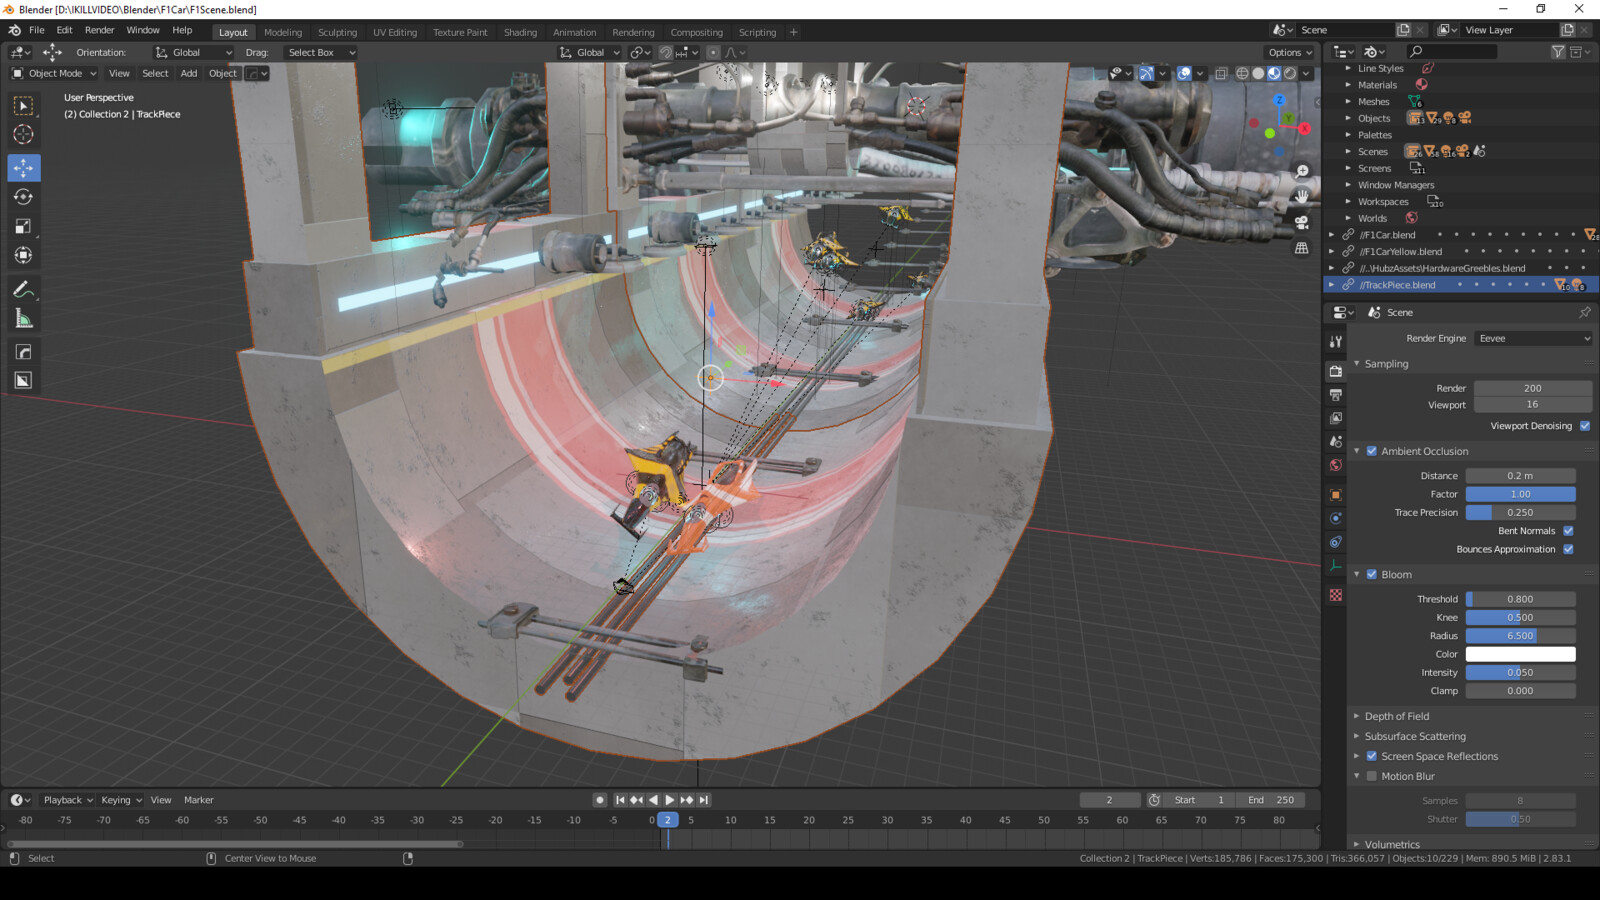Image resolution: width=1600 pixels, height=900 pixels.
Task: Open the View Layer properties tab
Action: pyautogui.click(x=1336, y=418)
